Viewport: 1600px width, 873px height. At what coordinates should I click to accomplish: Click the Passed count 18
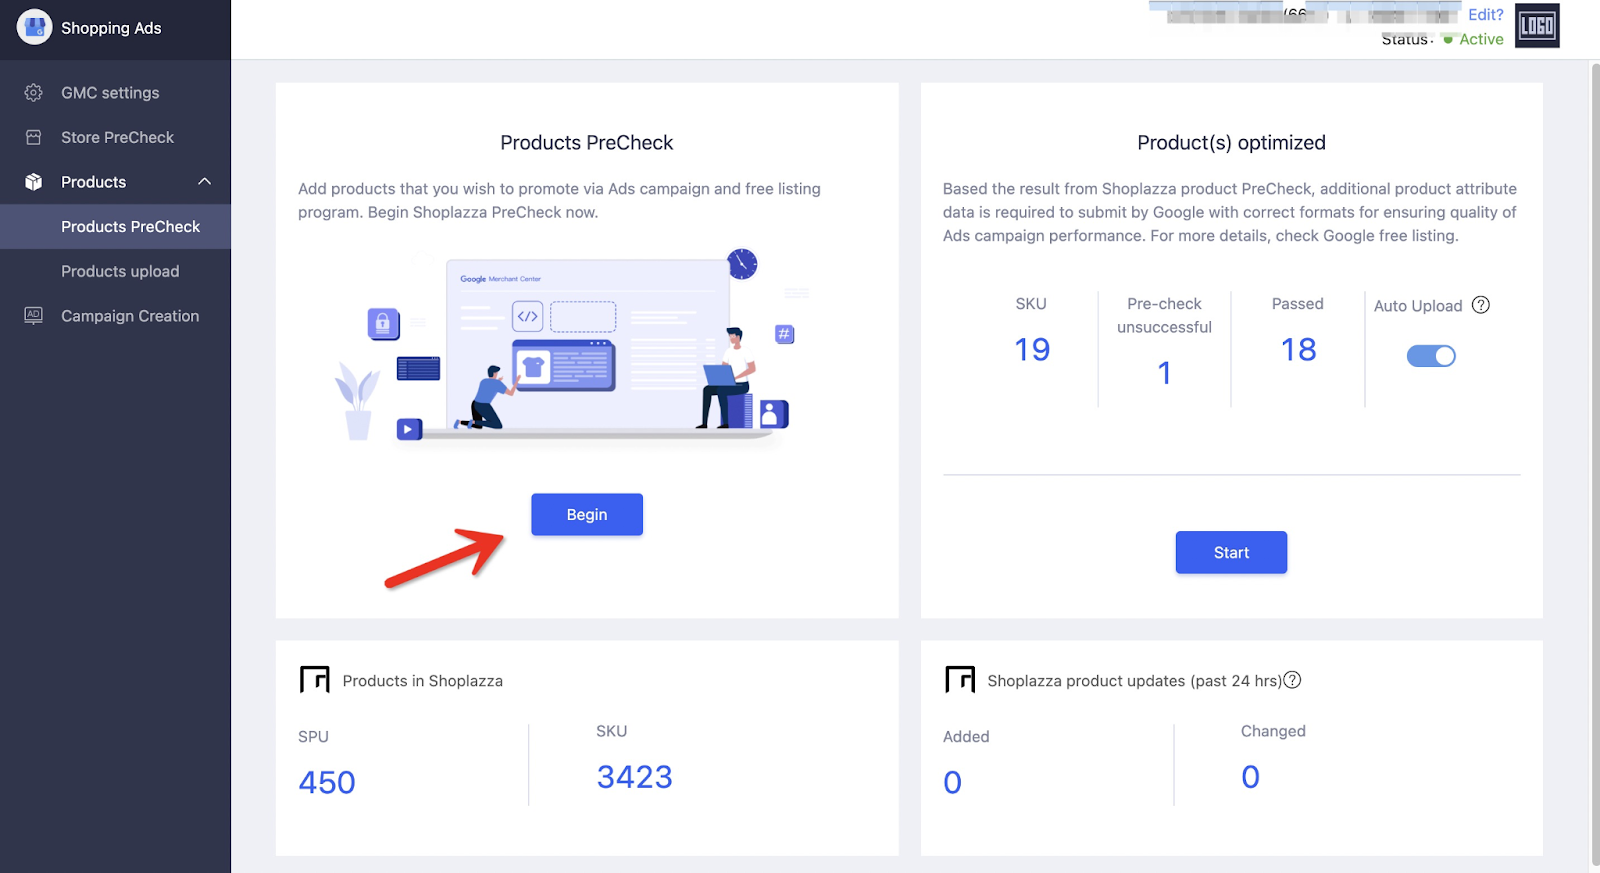pyautogui.click(x=1298, y=349)
